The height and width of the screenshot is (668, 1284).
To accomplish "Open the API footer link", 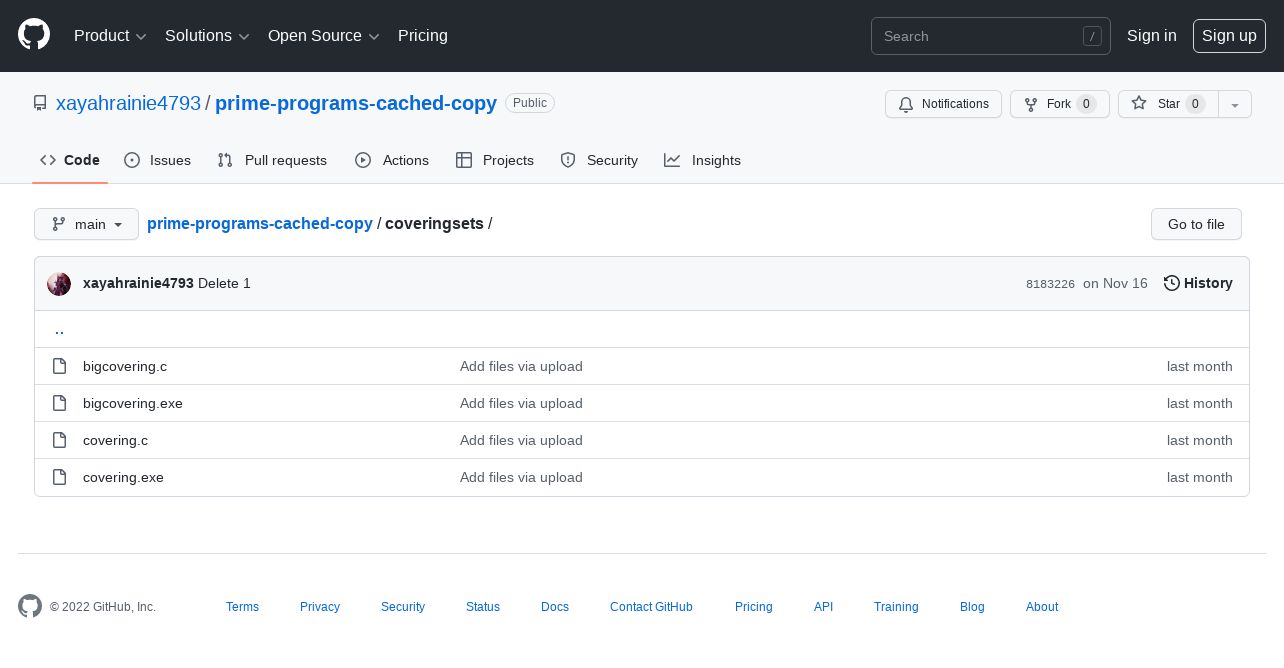I will (823, 607).
